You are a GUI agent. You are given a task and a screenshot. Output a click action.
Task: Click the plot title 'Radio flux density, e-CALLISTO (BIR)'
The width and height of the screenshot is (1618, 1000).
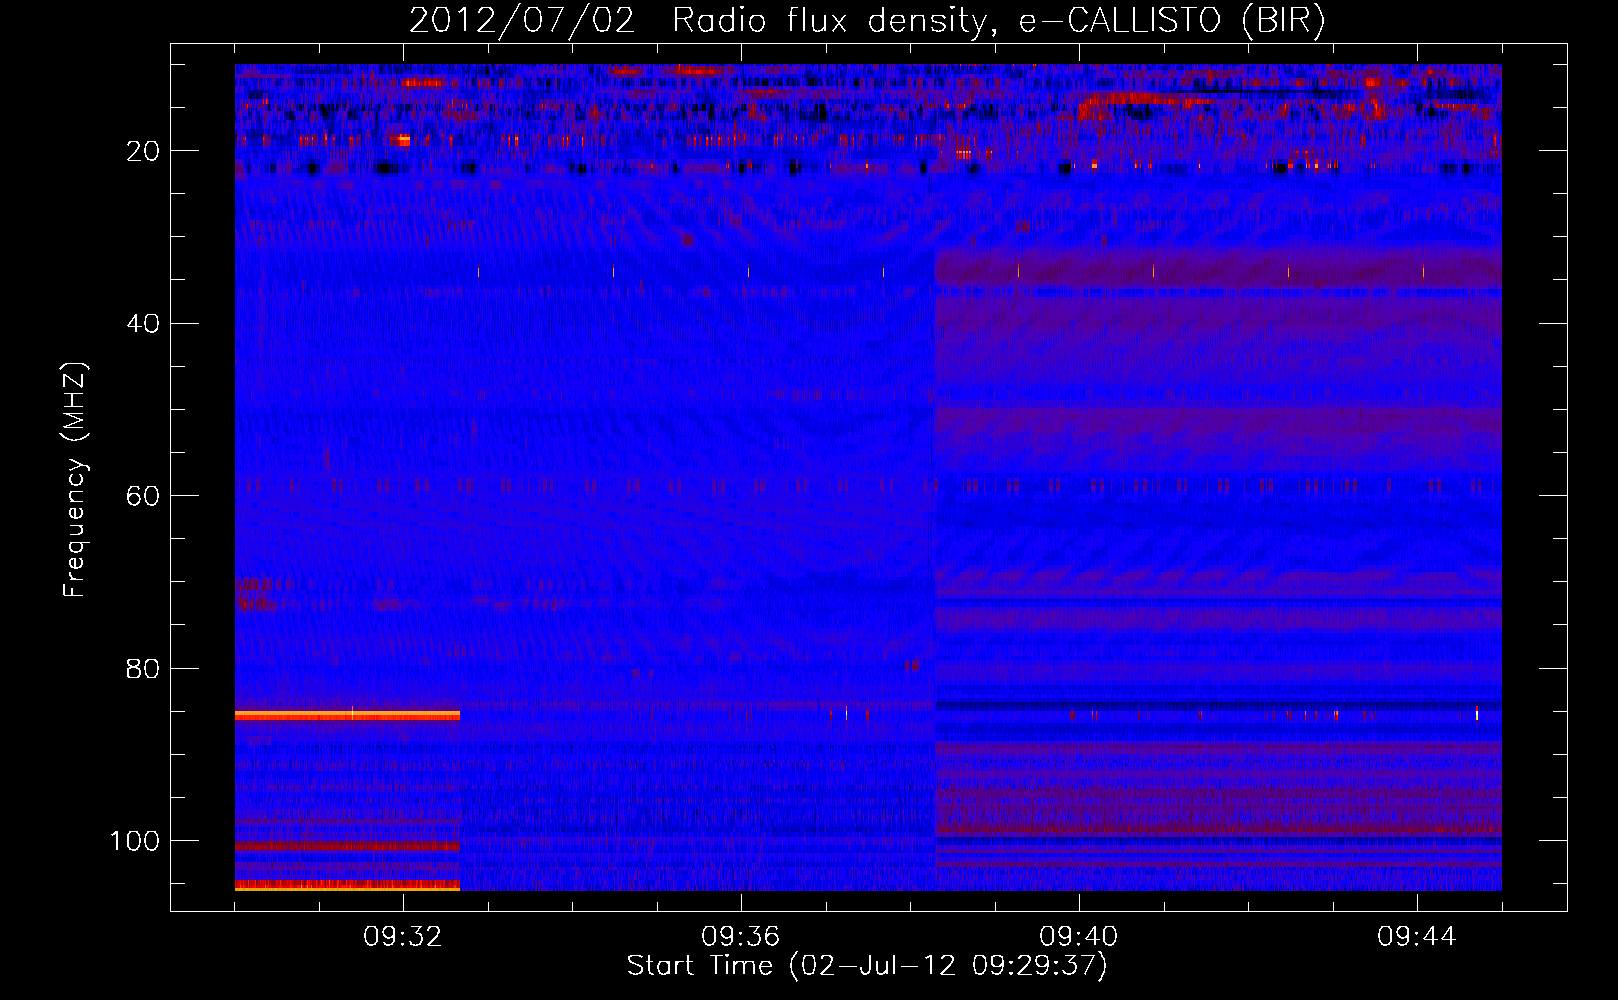pos(998,21)
